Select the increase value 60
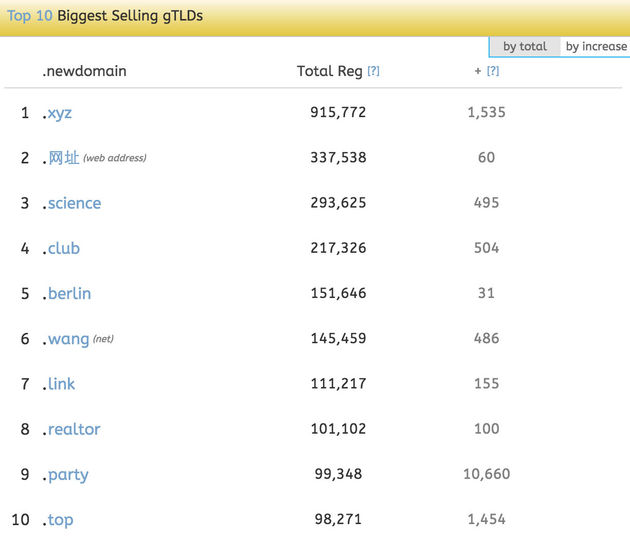Viewport: 630px width, 539px height. (486, 157)
